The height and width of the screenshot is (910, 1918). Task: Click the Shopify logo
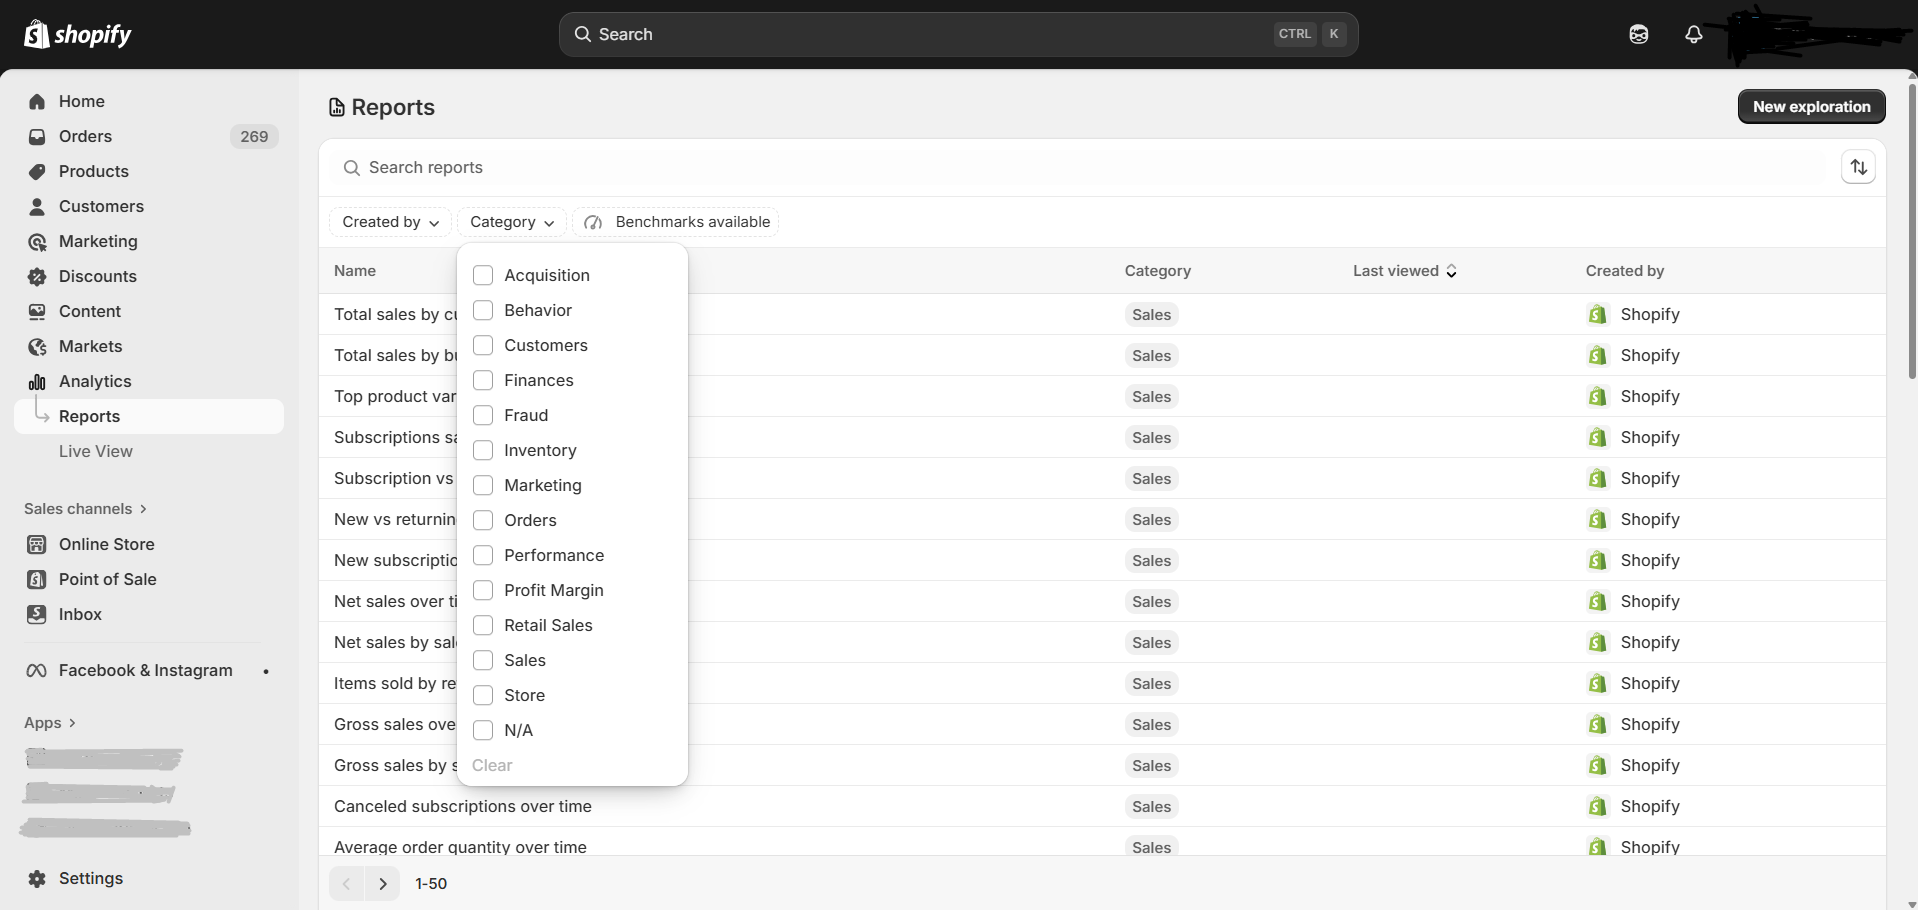tap(78, 34)
